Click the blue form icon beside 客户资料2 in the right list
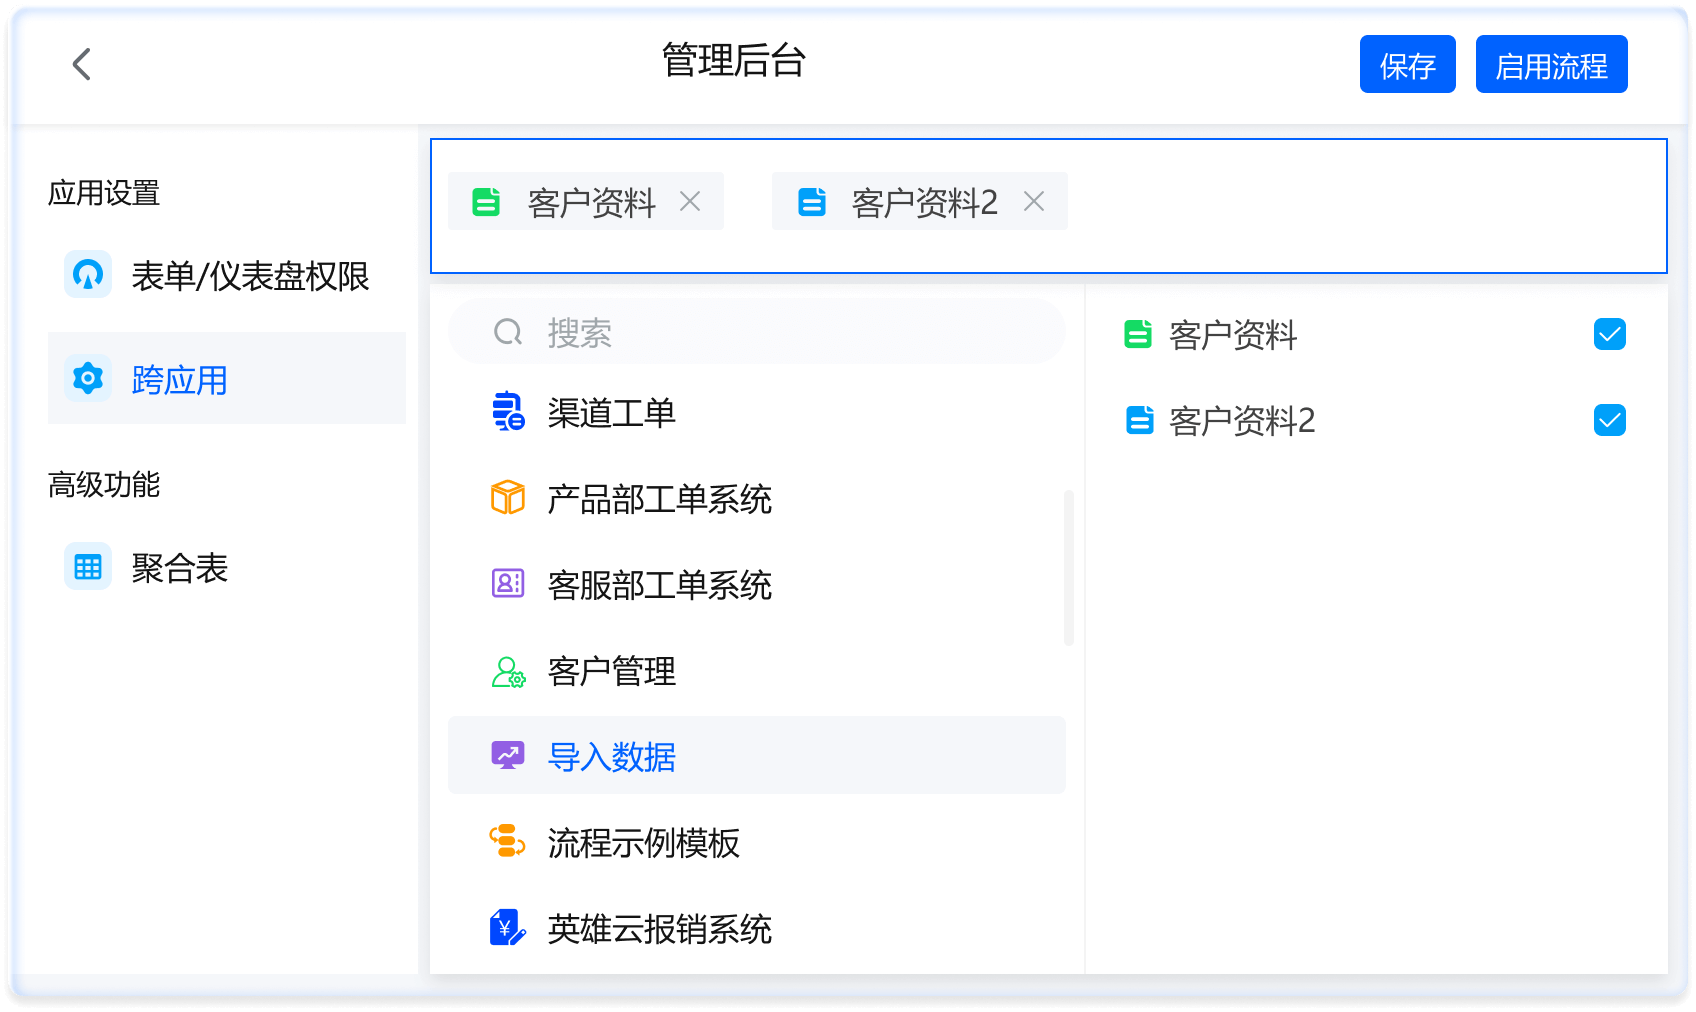Screen dimensions: 1696x1012 click(1139, 420)
